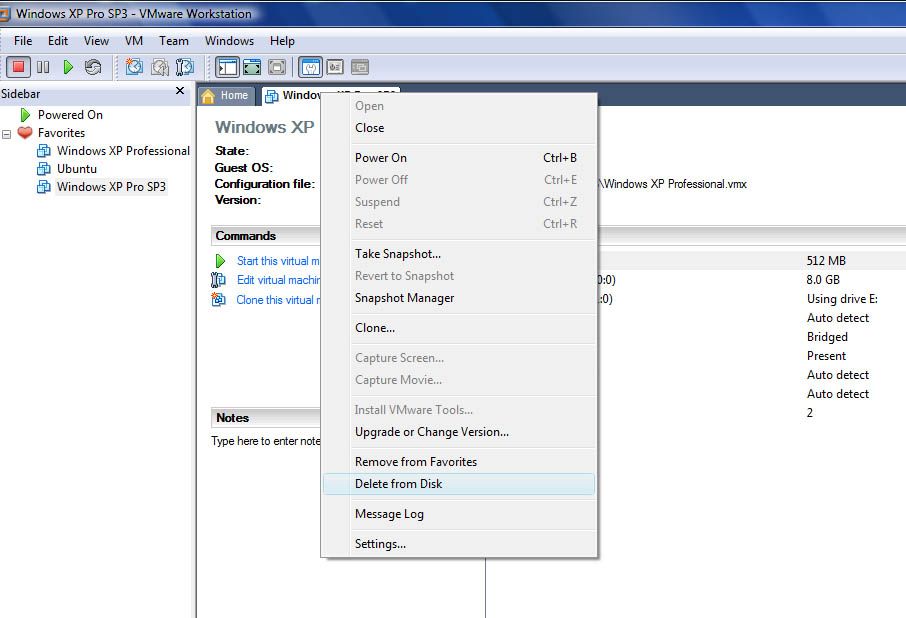
Task: Choose Remove from Favorites menu entry
Action: tap(459, 462)
